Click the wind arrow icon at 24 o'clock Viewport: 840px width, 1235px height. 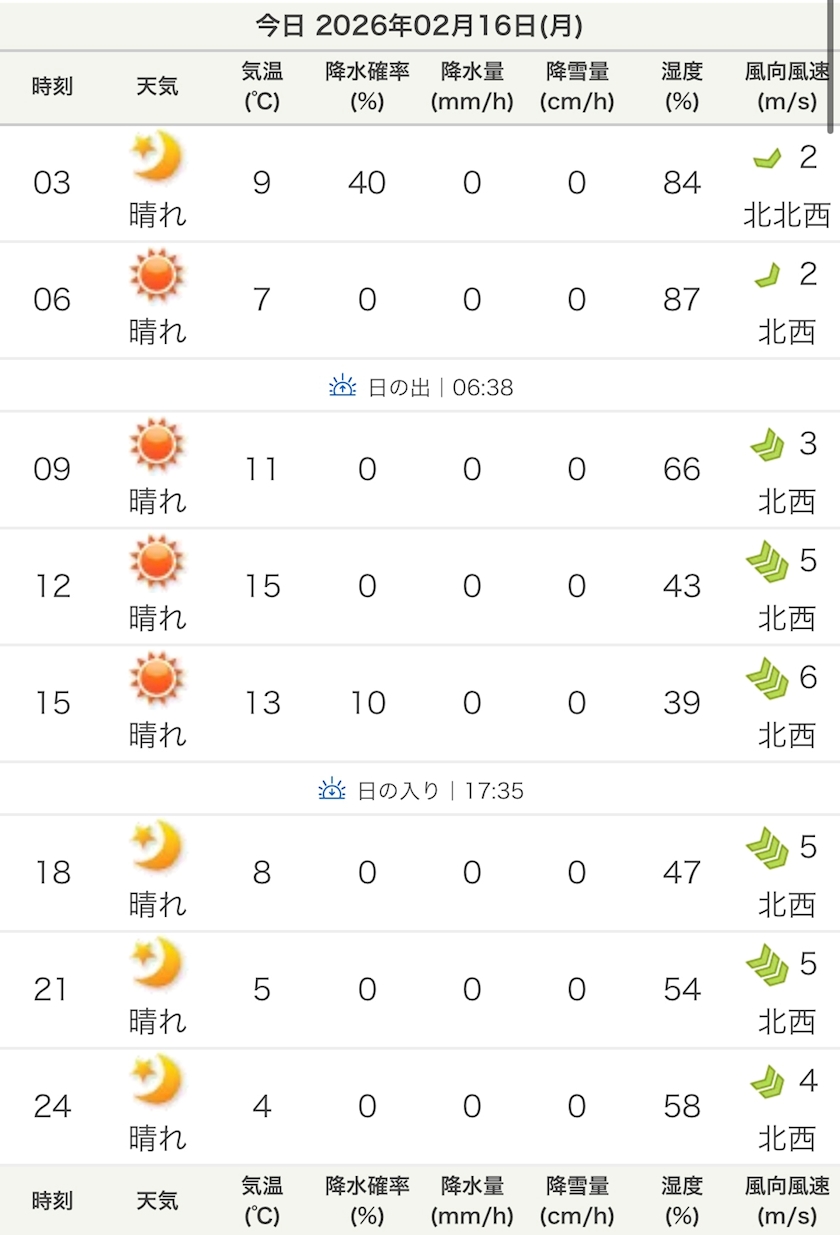pos(767,1082)
